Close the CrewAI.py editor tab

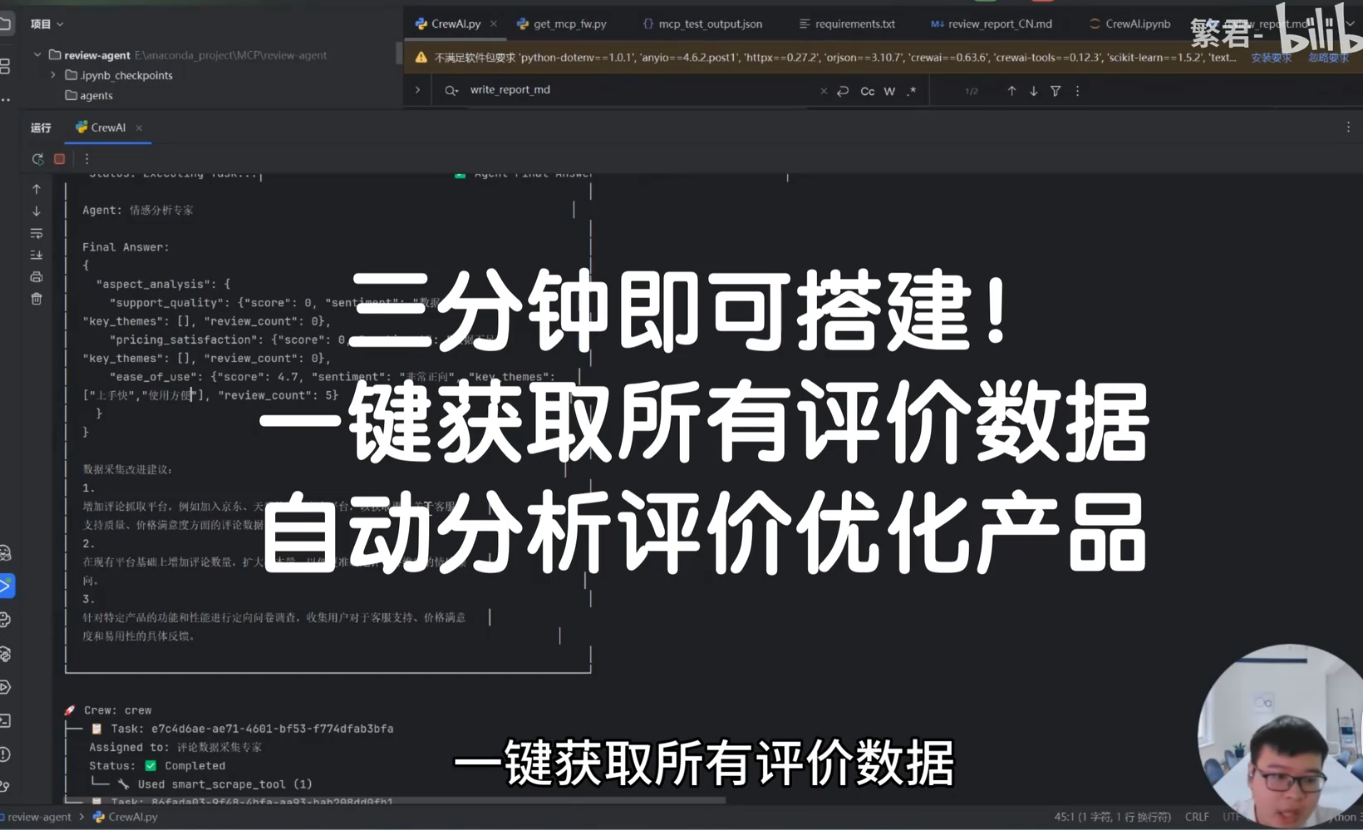pos(493,24)
